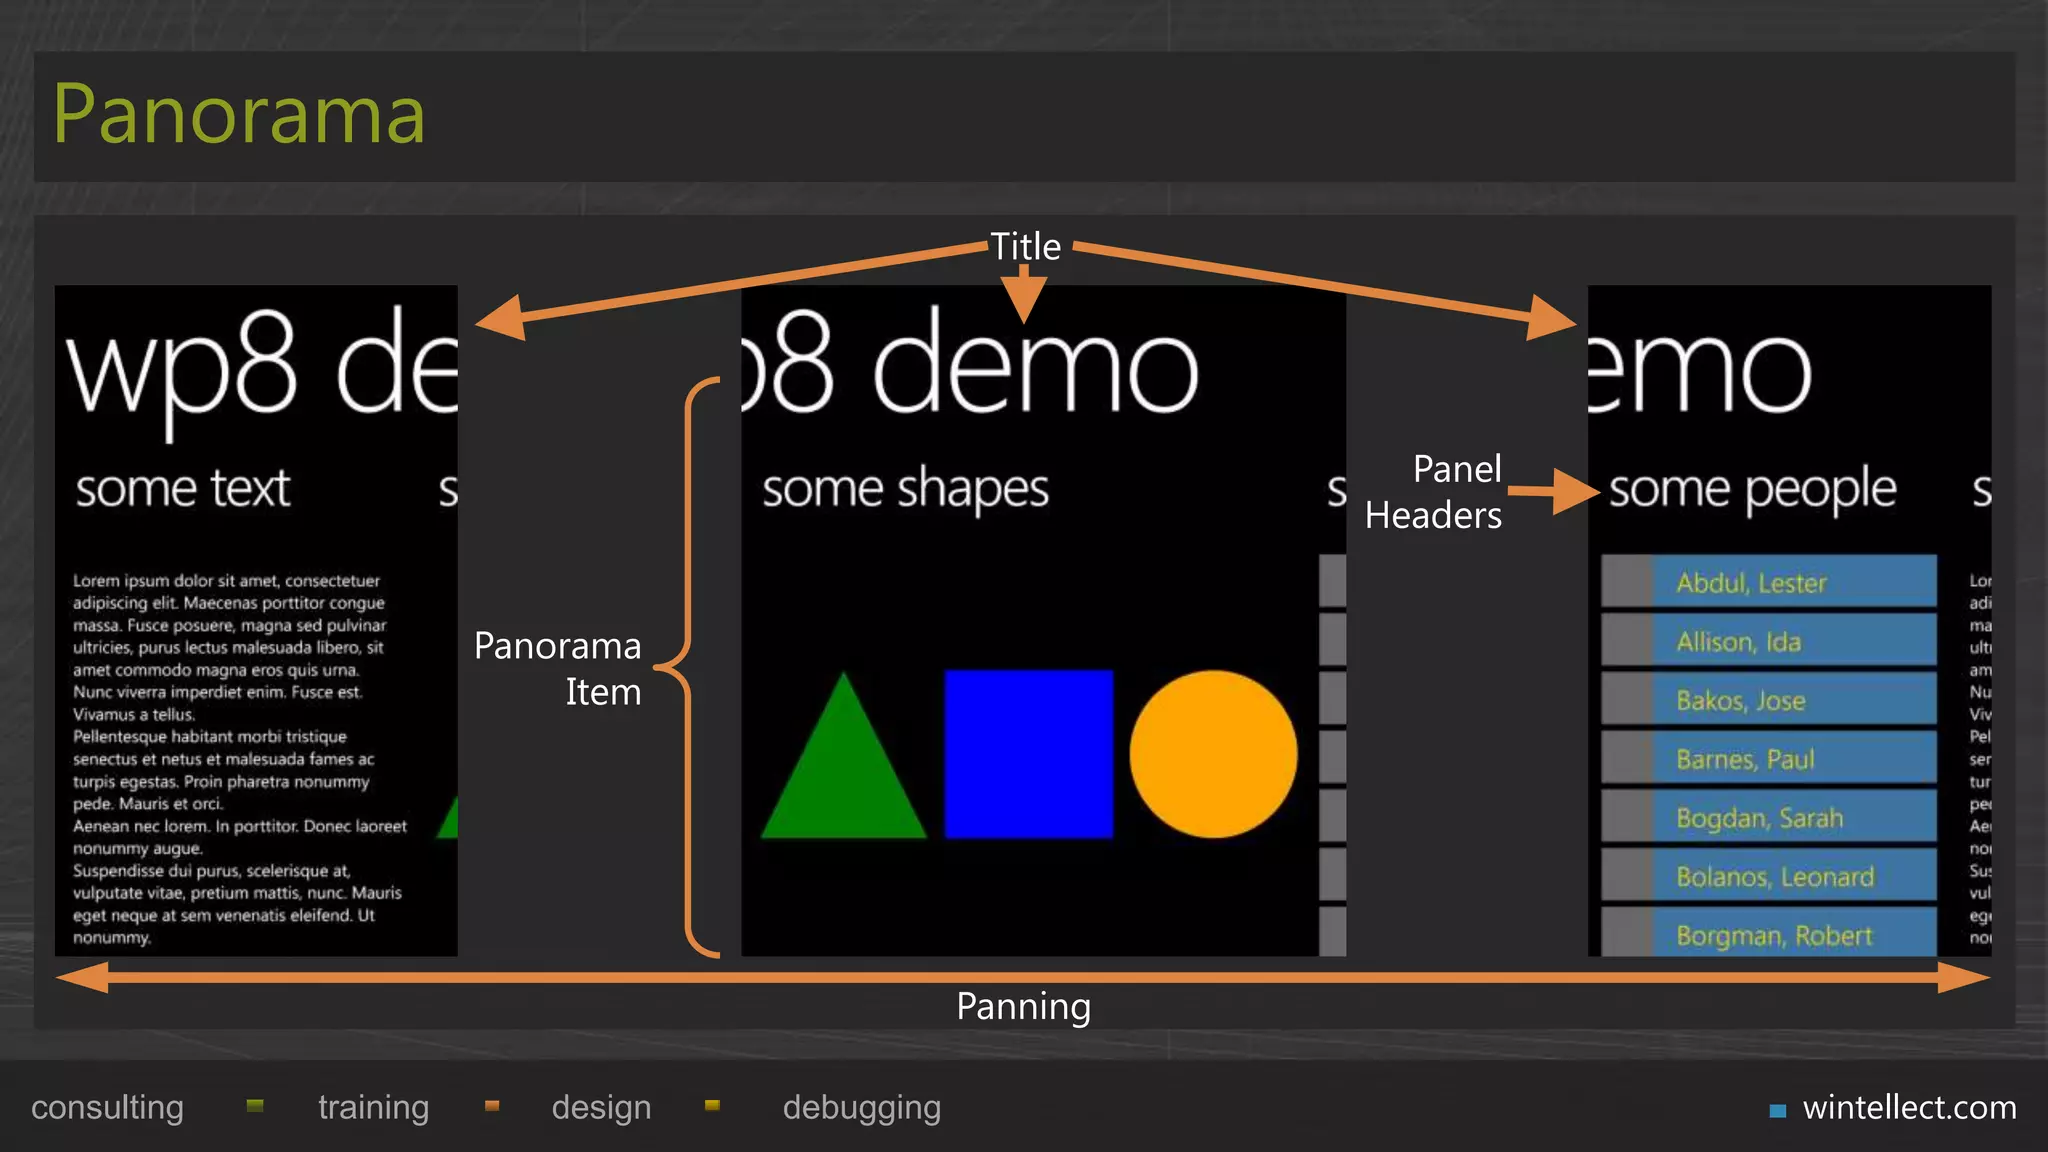Image resolution: width=2048 pixels, height=1152 pixels.
Task: Open the some shapes panel header
Action: (905, 490)
